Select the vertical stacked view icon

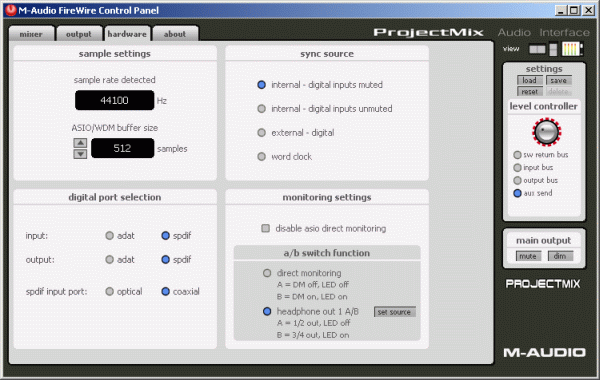tap(553, 49)
